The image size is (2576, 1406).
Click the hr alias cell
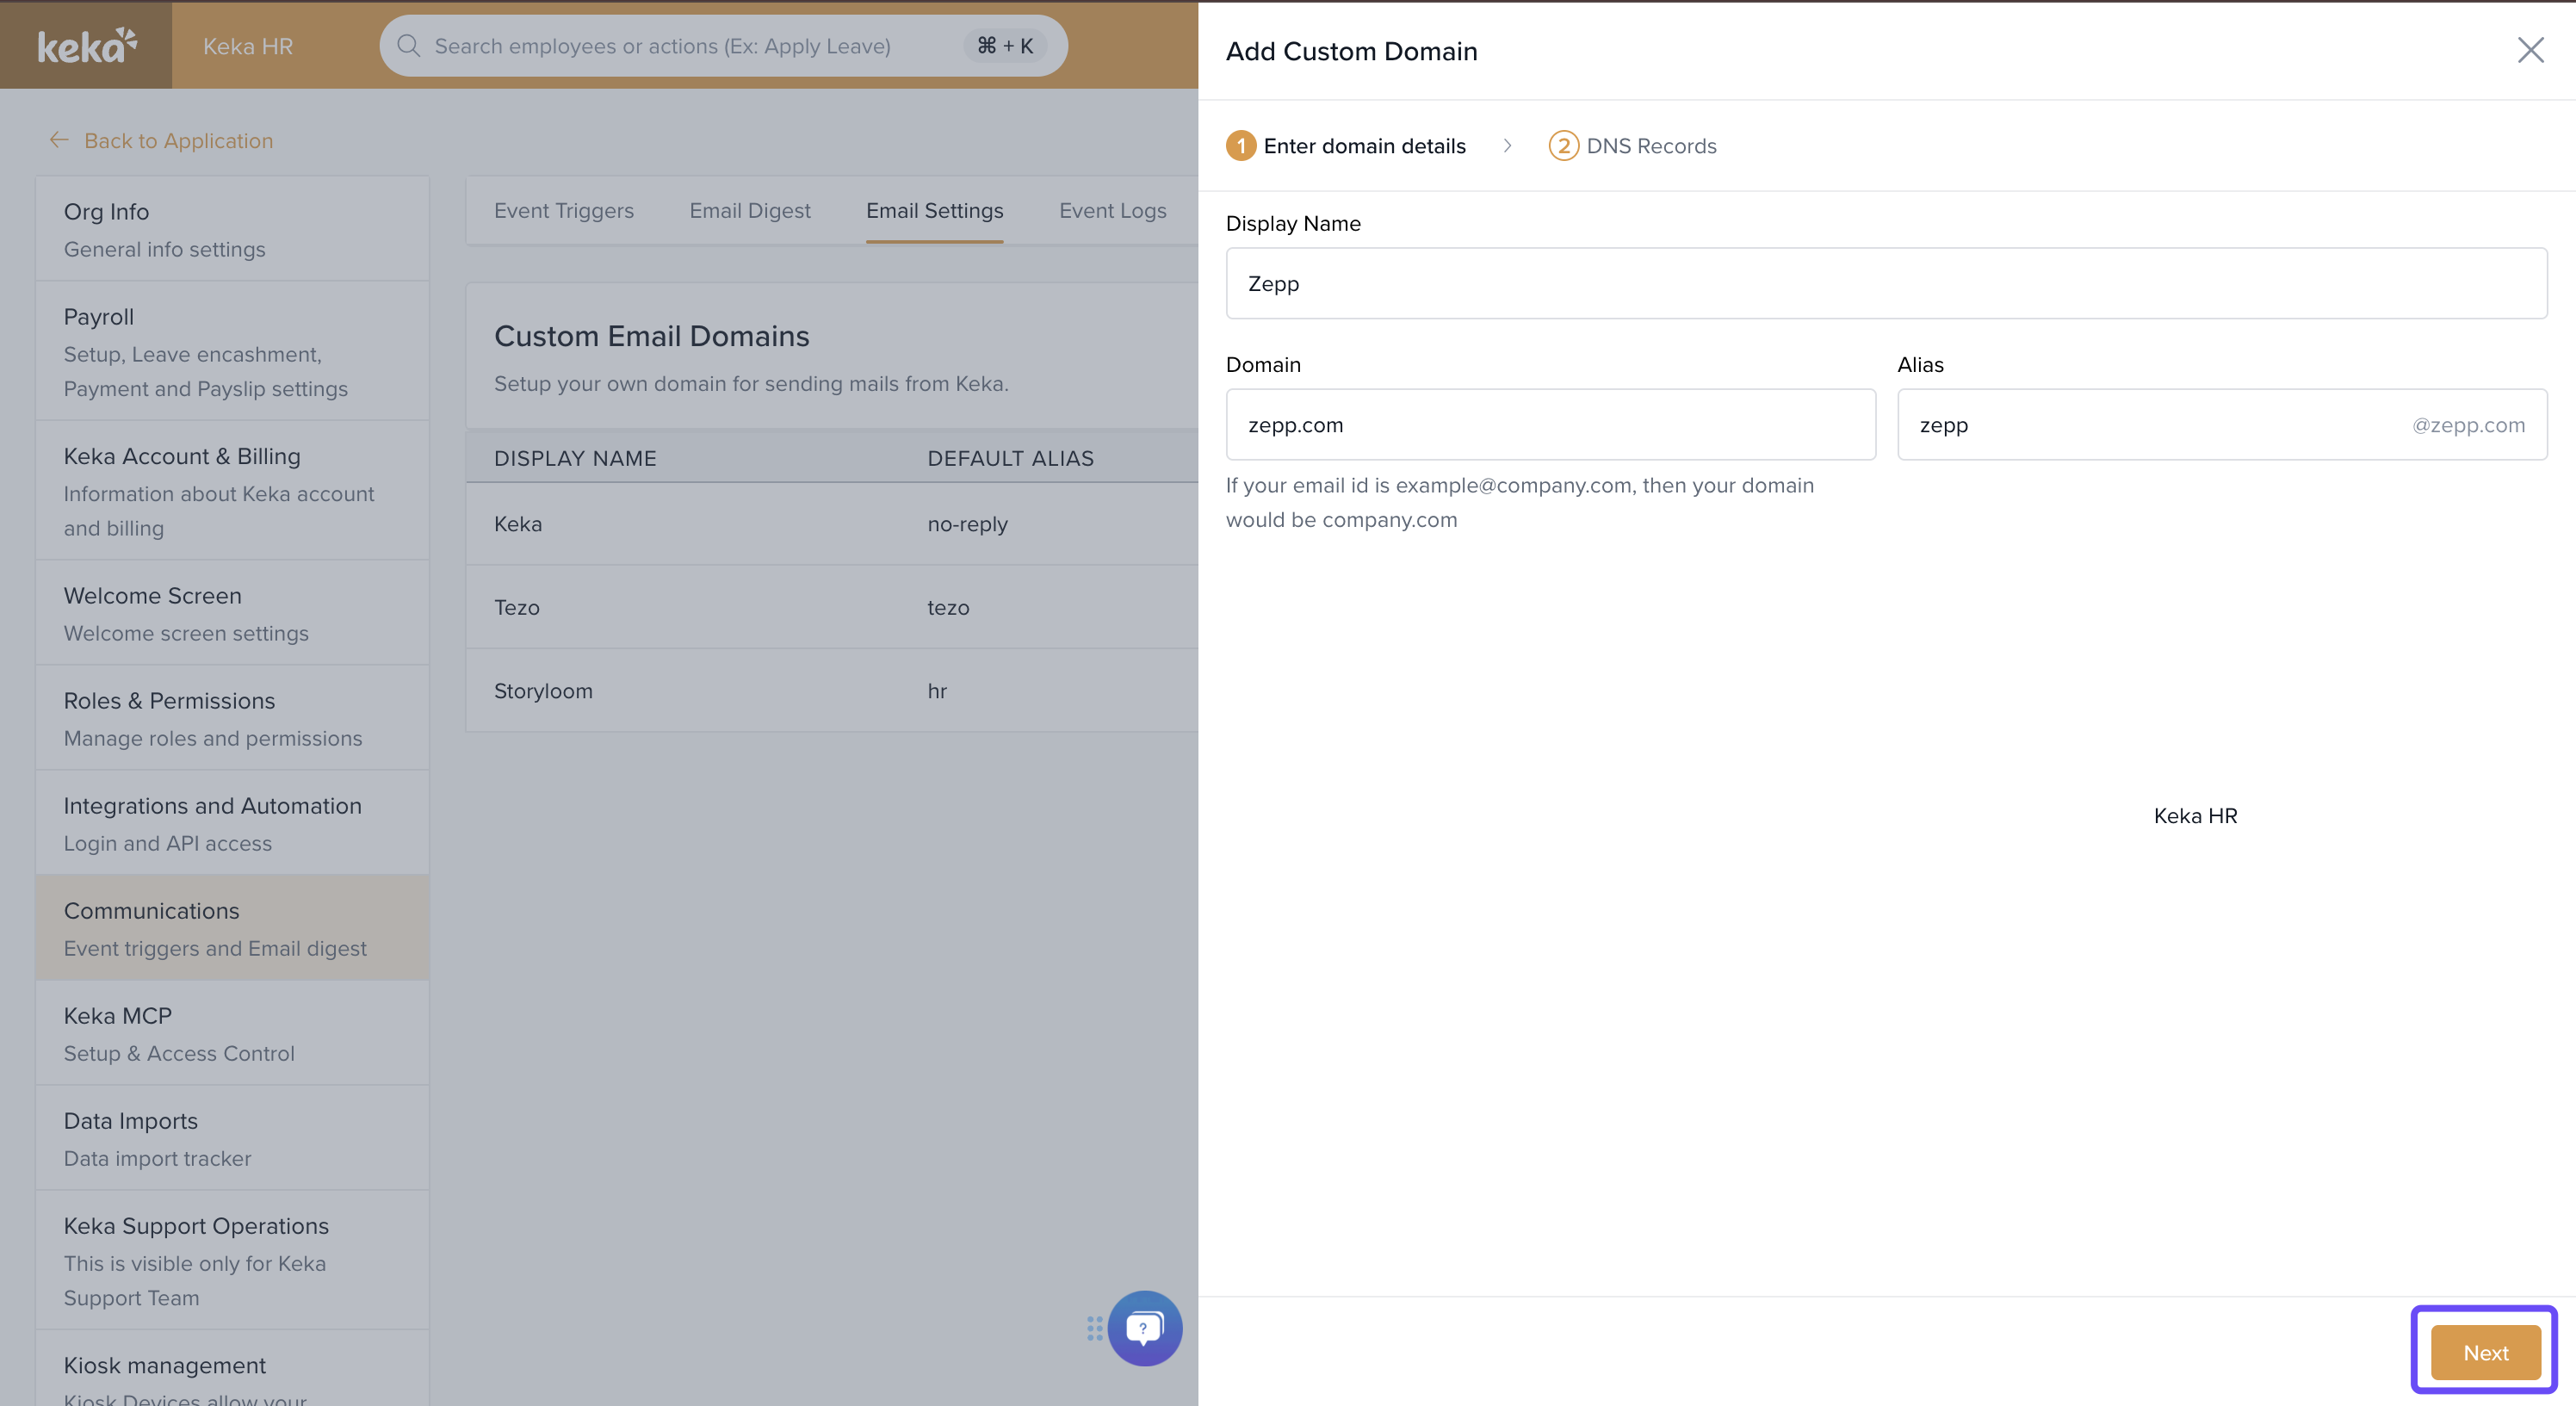coord(937,691)
